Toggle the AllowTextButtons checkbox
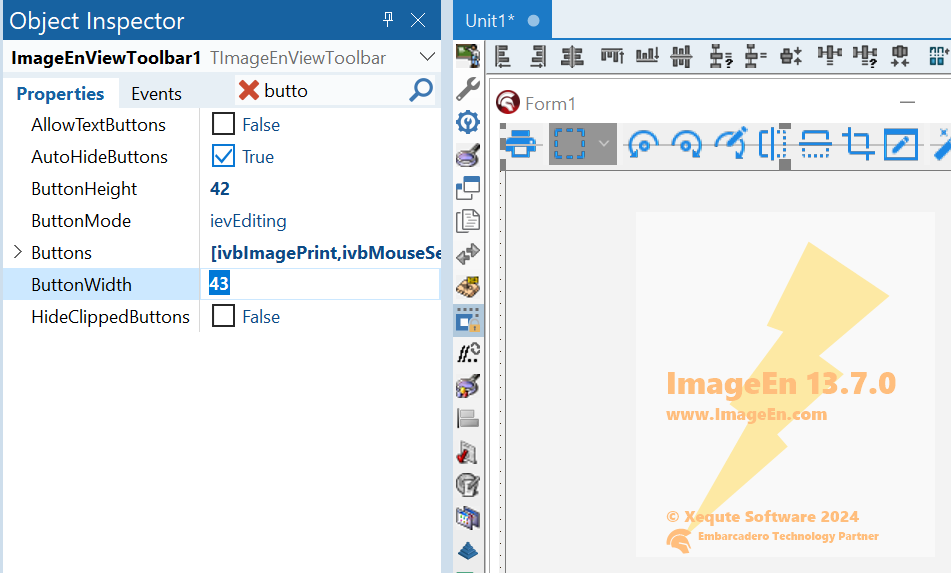This screenshot has width=951, height=573. coord(223,124)
